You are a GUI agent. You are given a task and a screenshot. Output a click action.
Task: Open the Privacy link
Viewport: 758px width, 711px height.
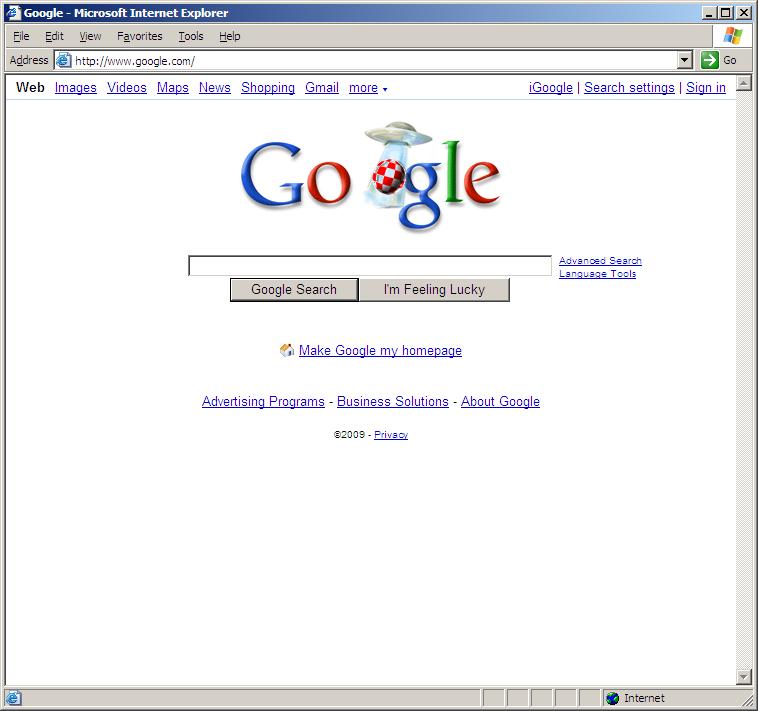tap(391, 435)
